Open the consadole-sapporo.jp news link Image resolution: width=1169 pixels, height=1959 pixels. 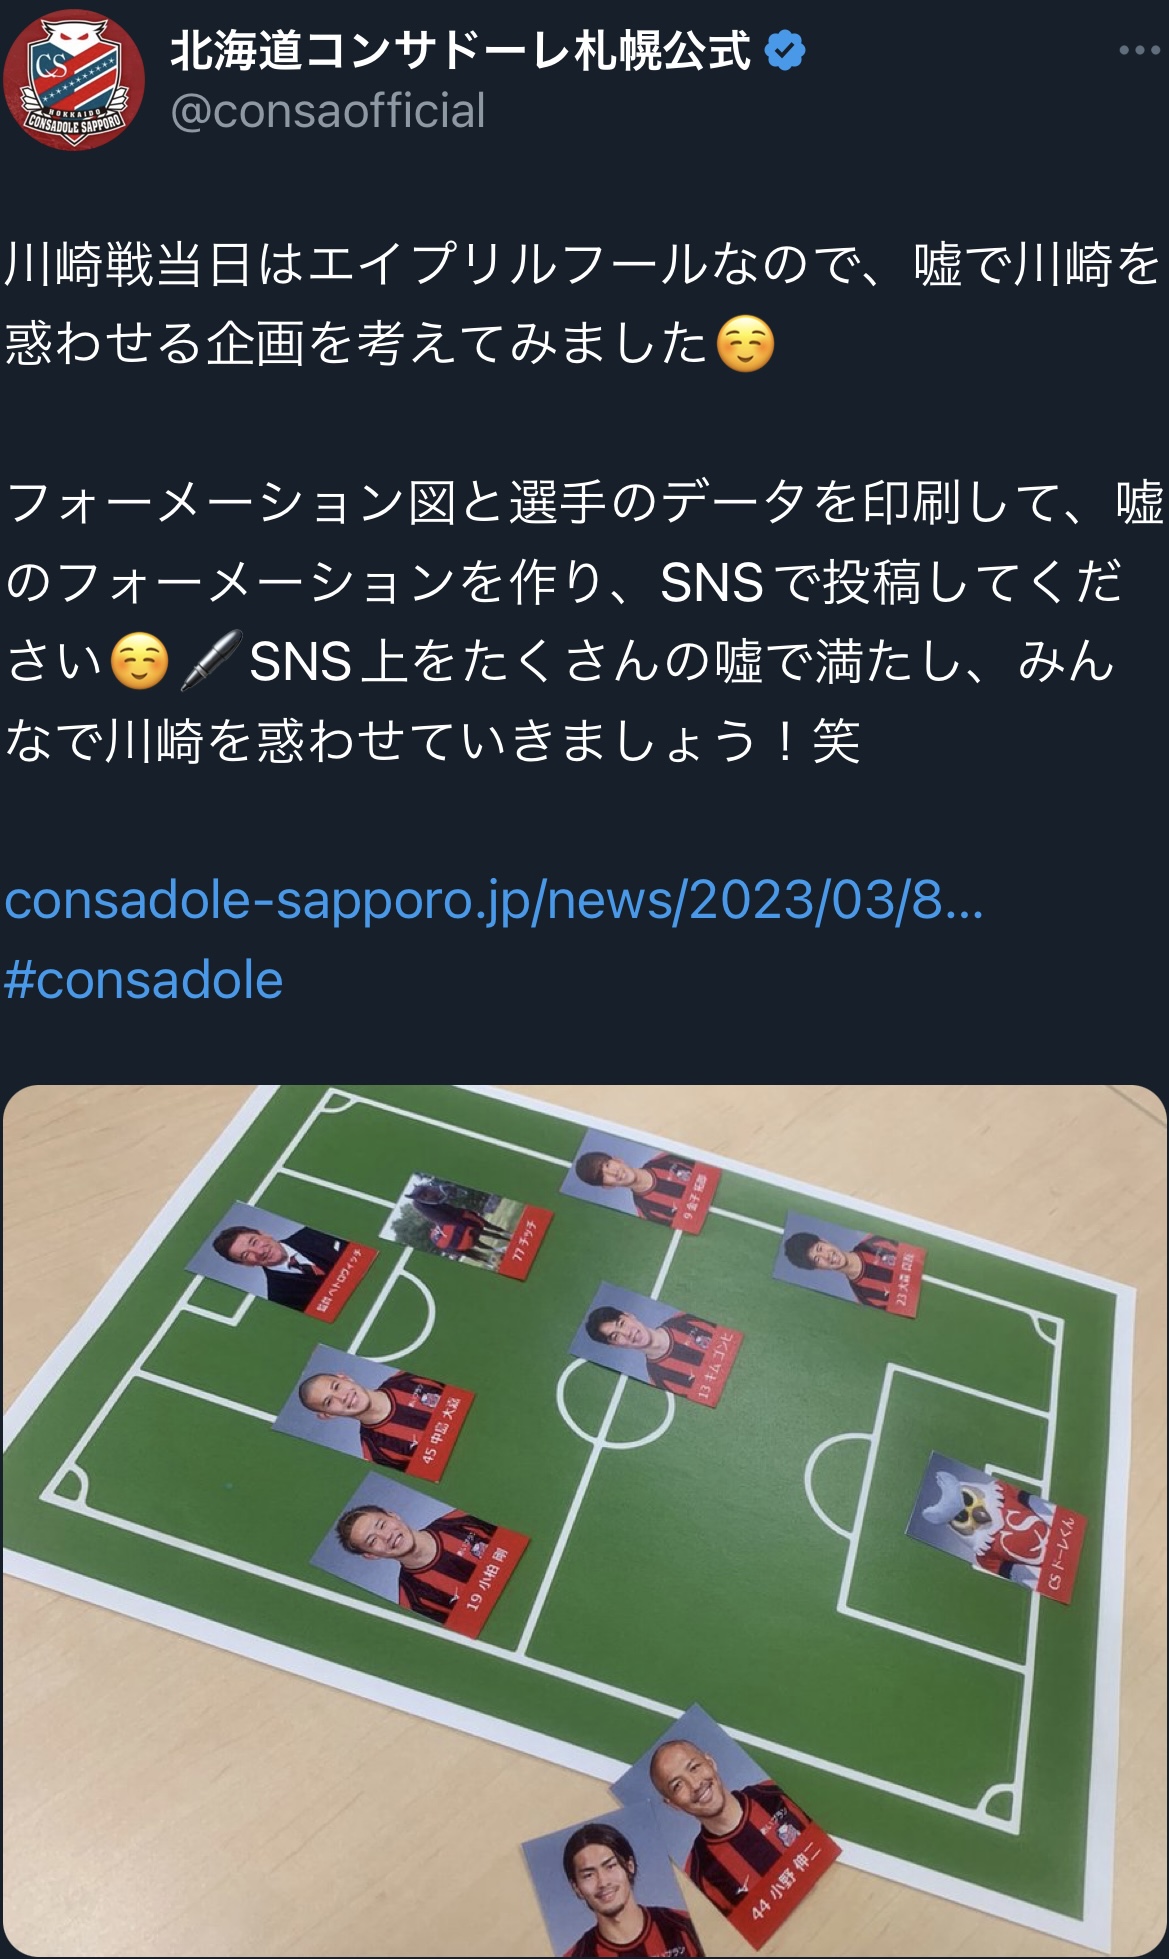click(x=494, y=900)
